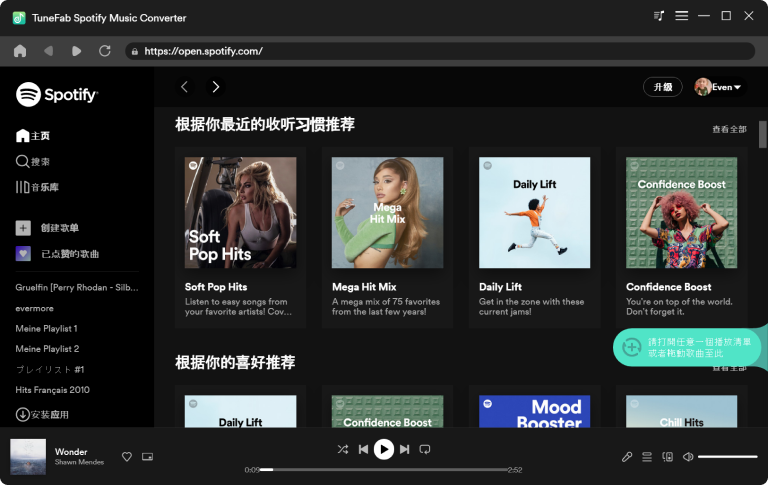The image size is (768, 485).
Task: Adjust the volume slider
Action: [x=728, y=457]
